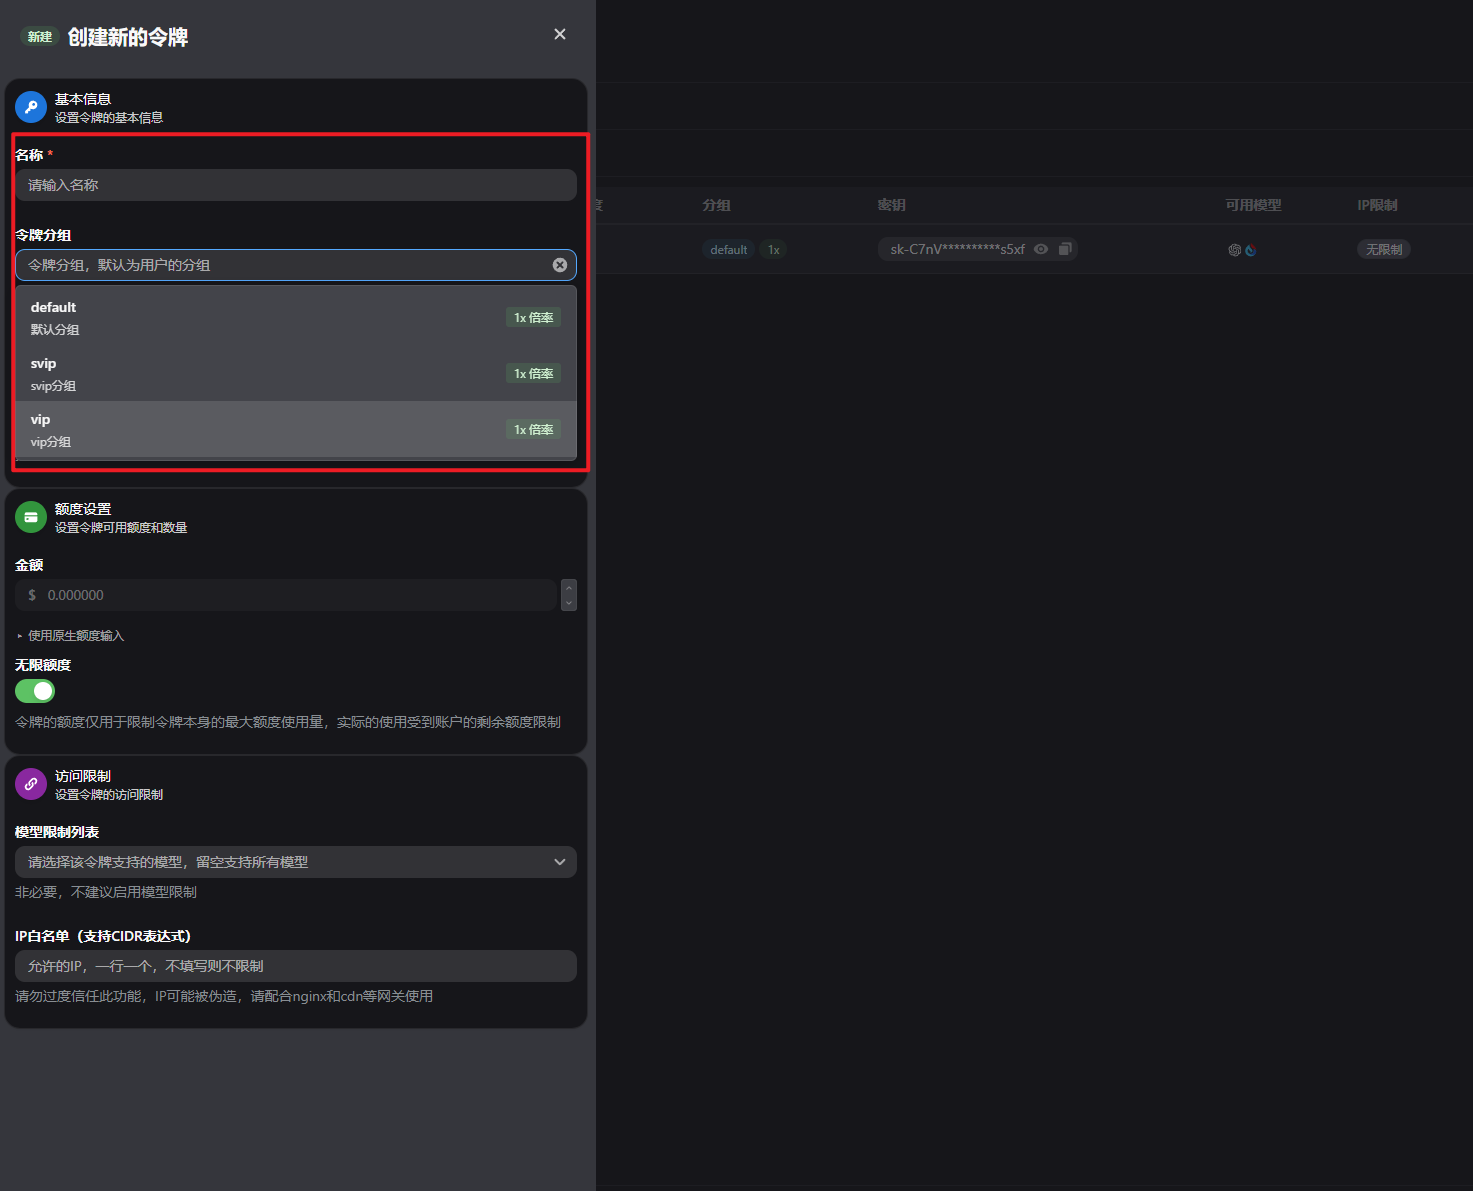Select the svip group option
This screenshot has width=1473, height=1191.
coord(296,374)
